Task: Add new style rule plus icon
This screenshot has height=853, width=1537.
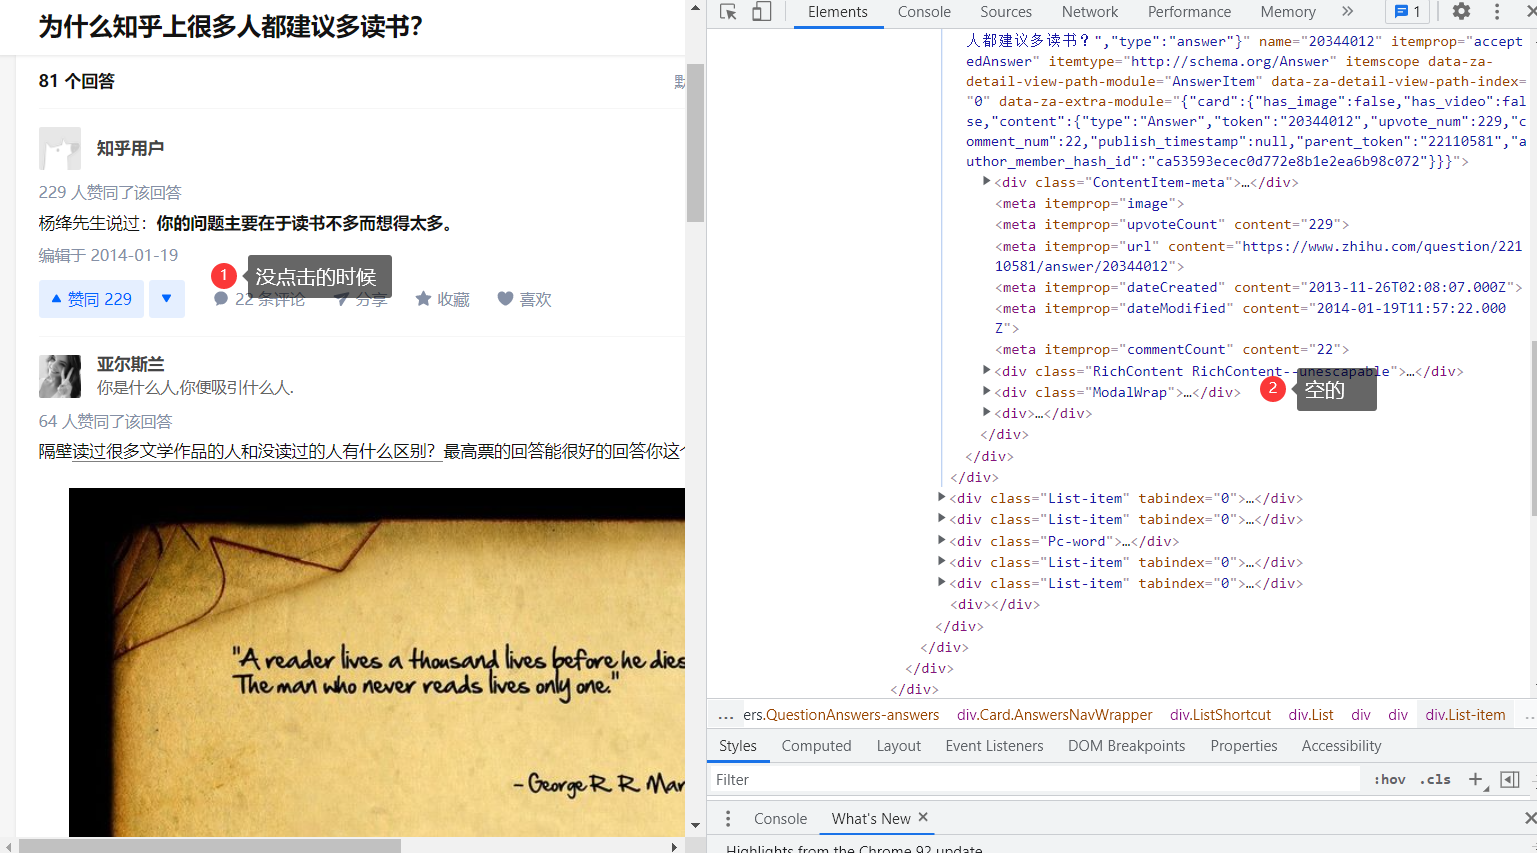Action: [x=1475, y=780]
